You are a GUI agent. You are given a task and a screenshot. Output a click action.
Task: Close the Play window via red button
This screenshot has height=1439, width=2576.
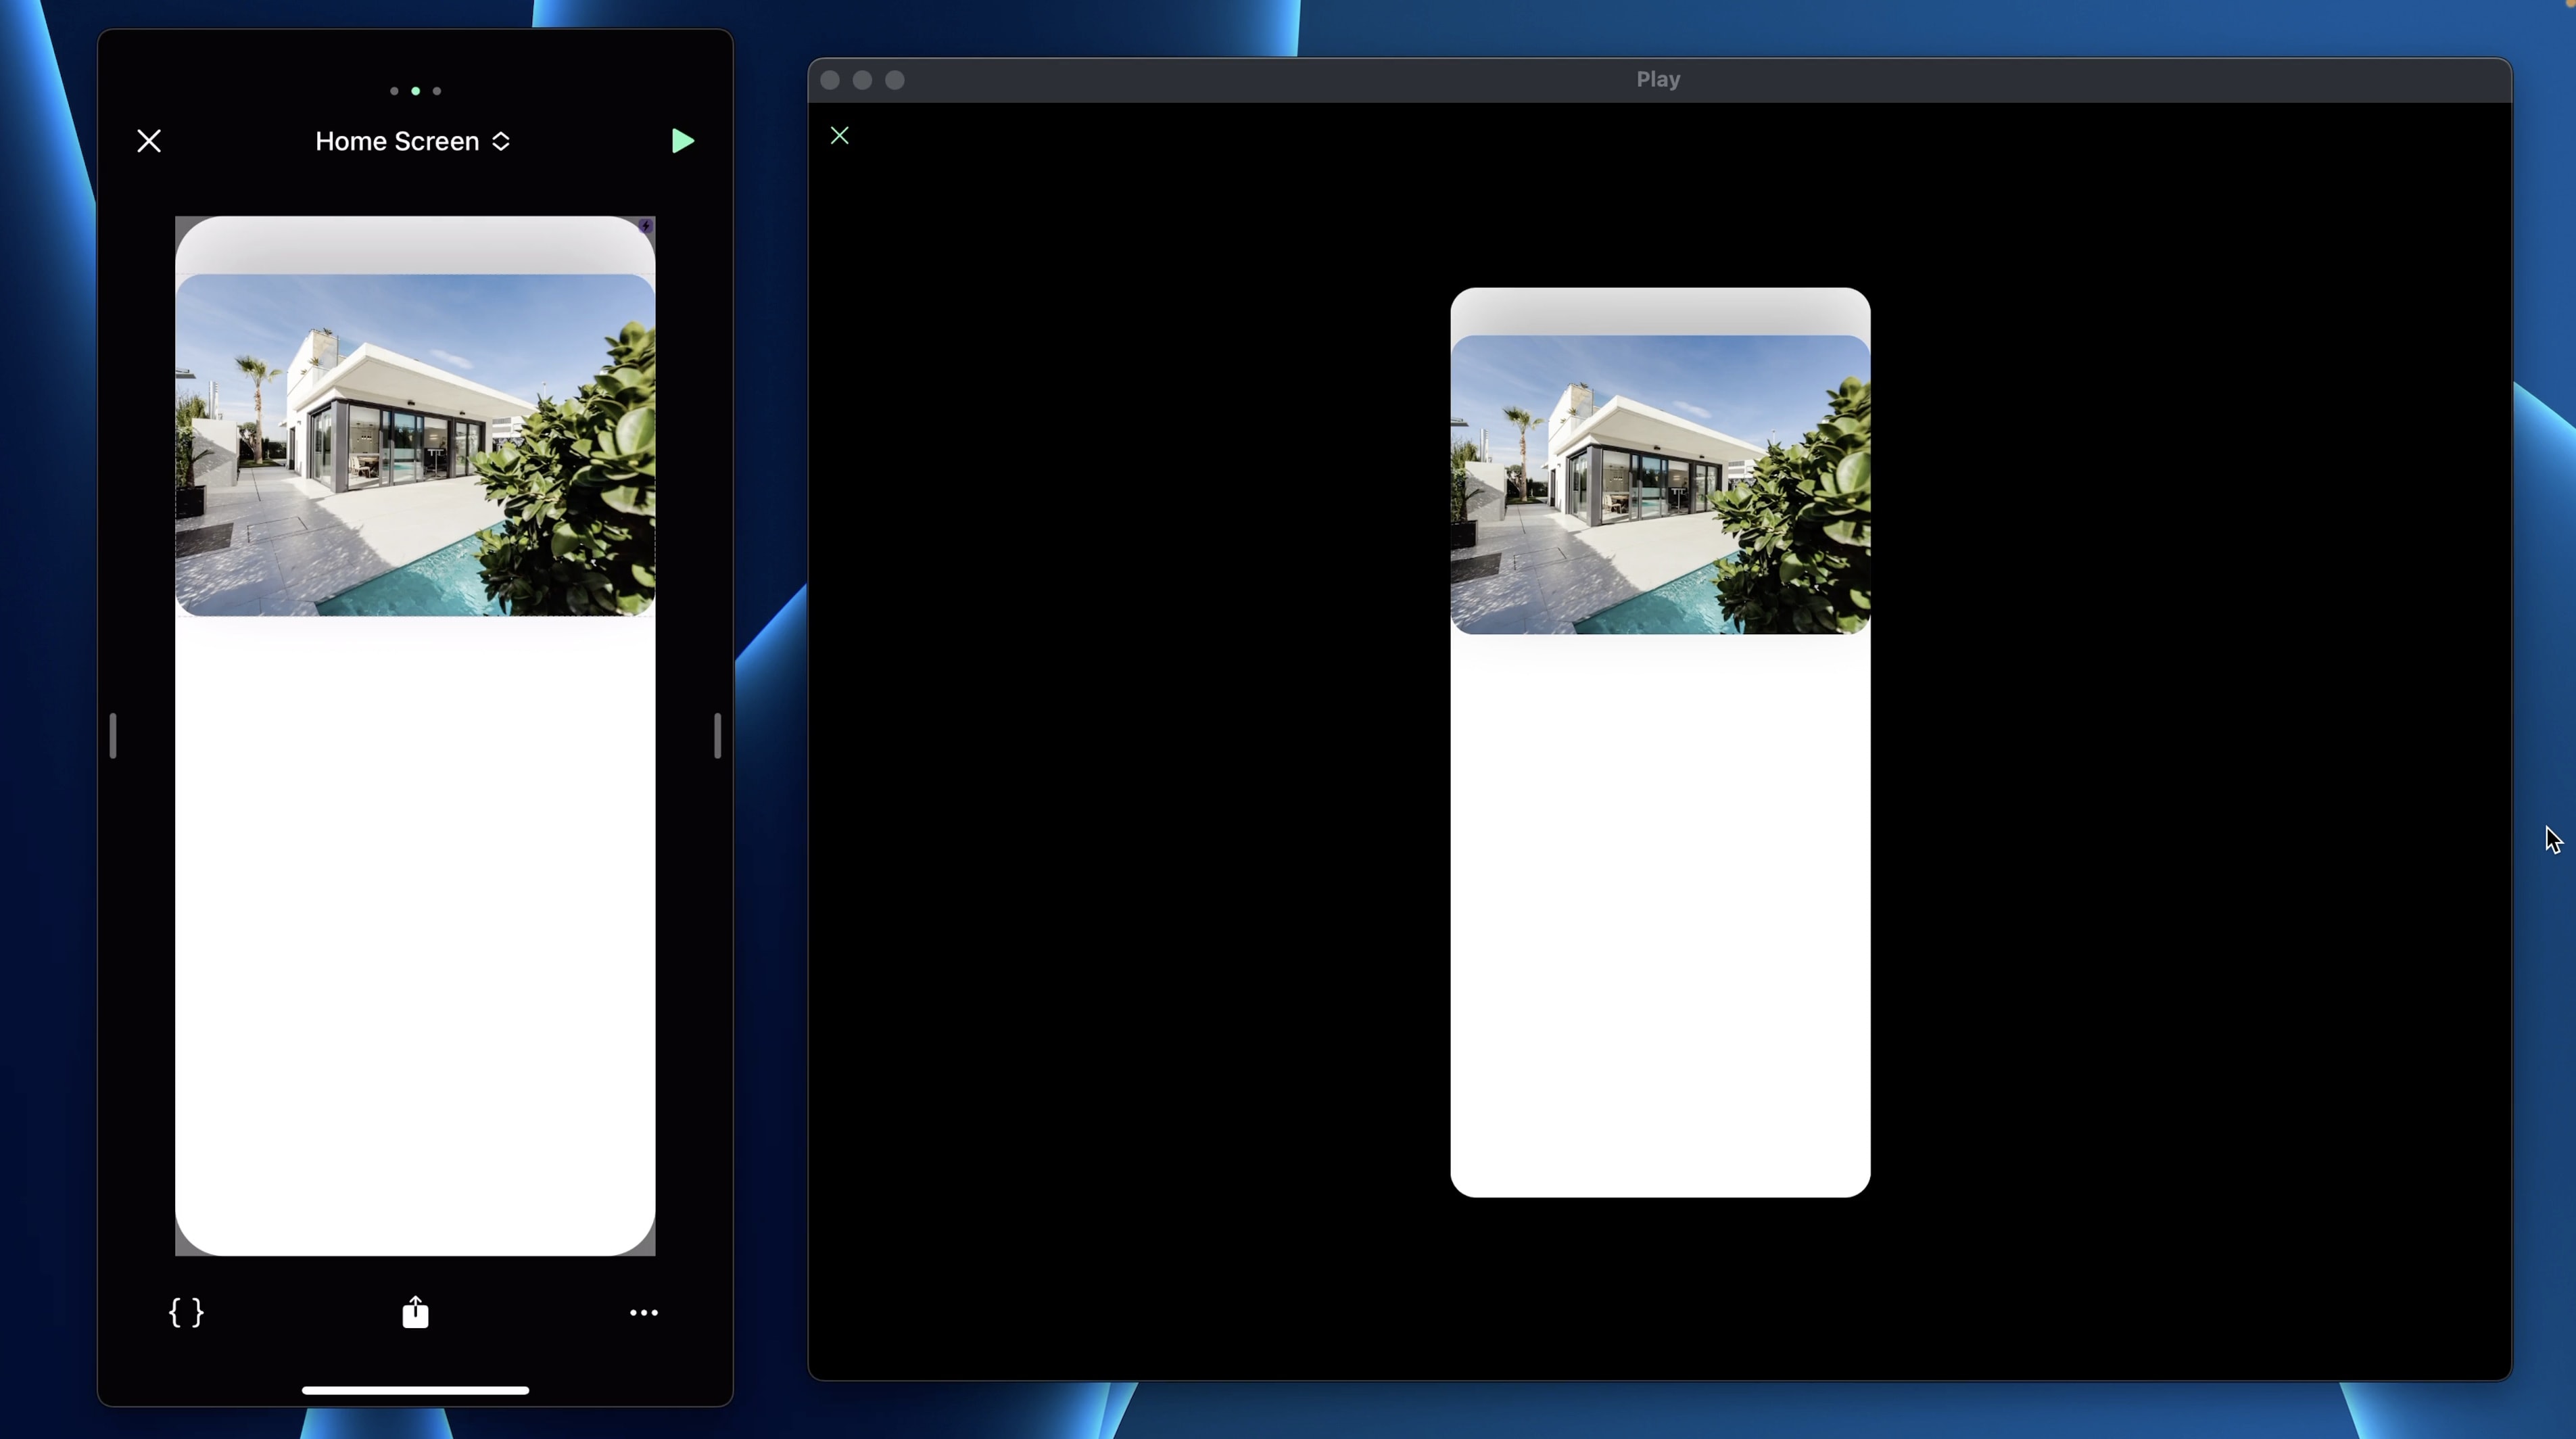click(x=830, y=80)
